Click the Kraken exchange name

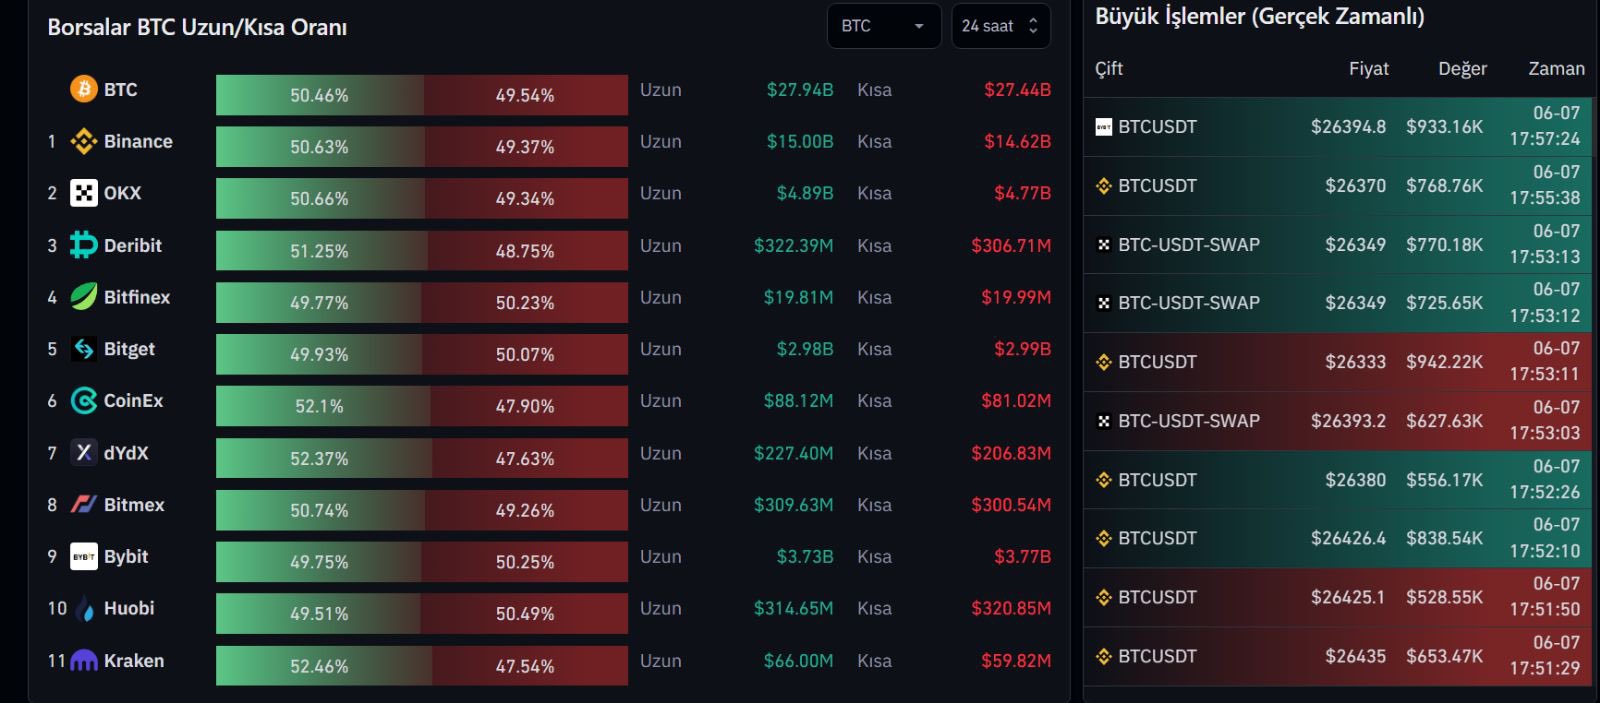coord(134,660)
